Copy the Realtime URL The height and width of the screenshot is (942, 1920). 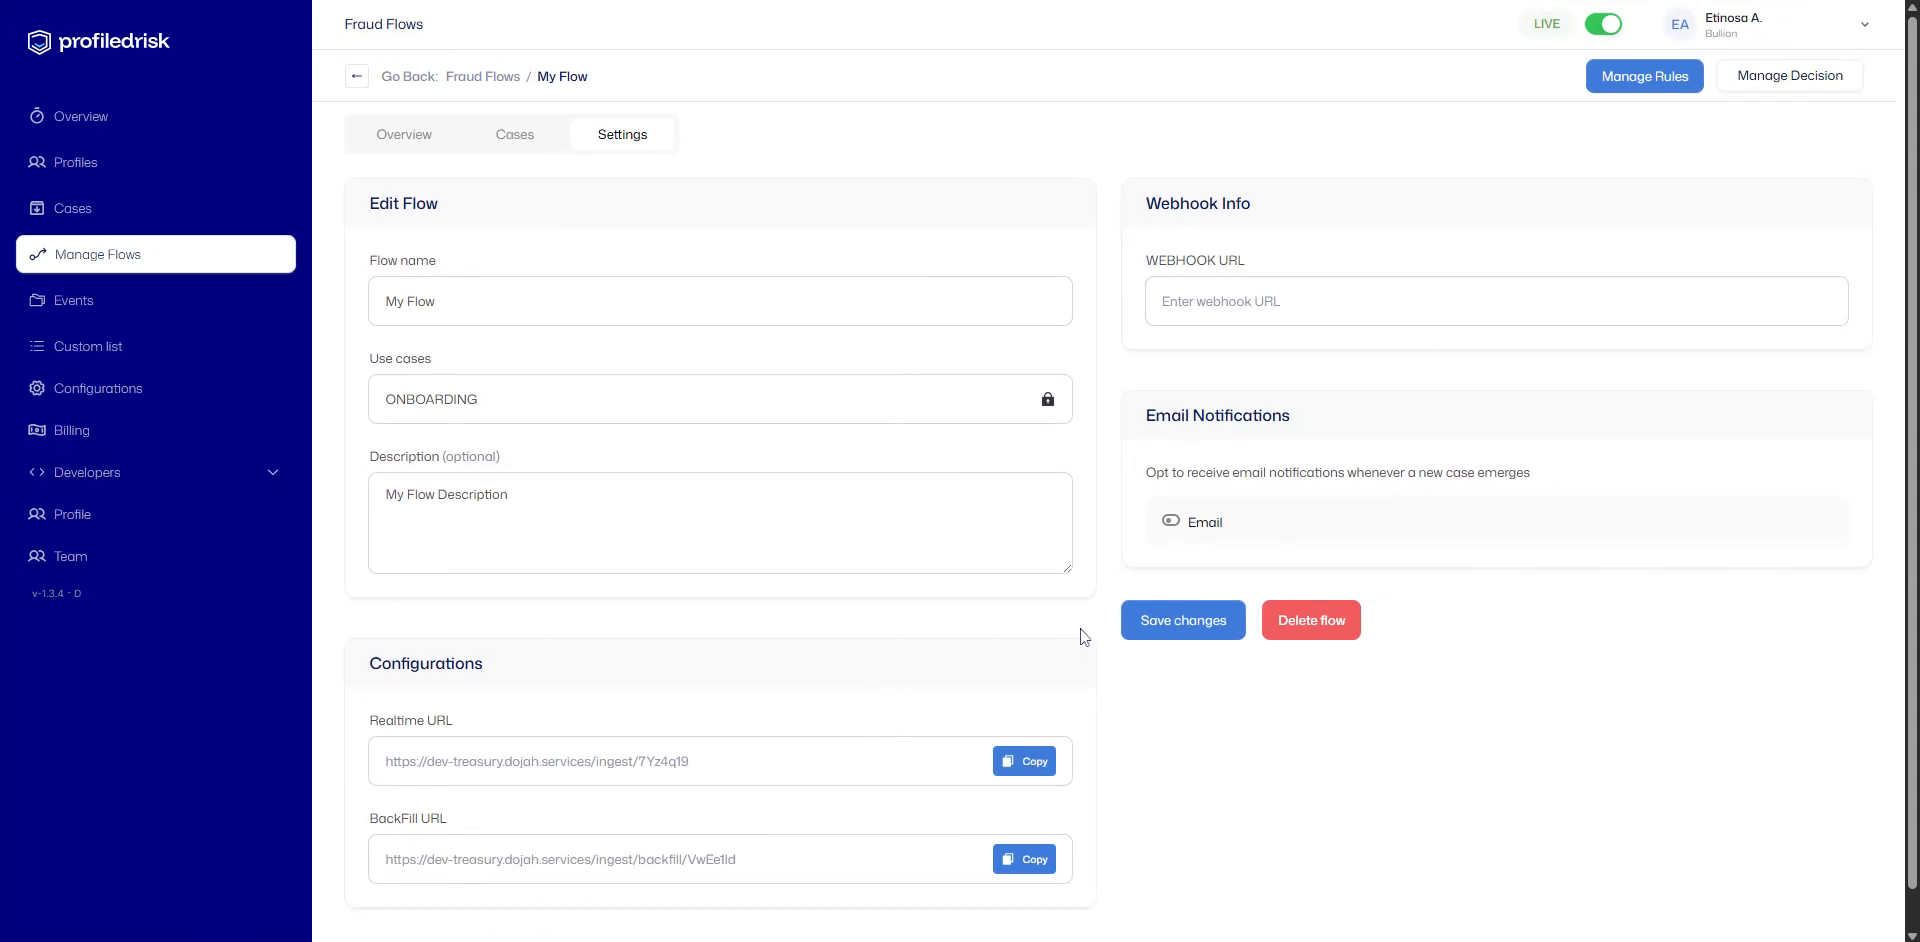tap(1023, 760)
